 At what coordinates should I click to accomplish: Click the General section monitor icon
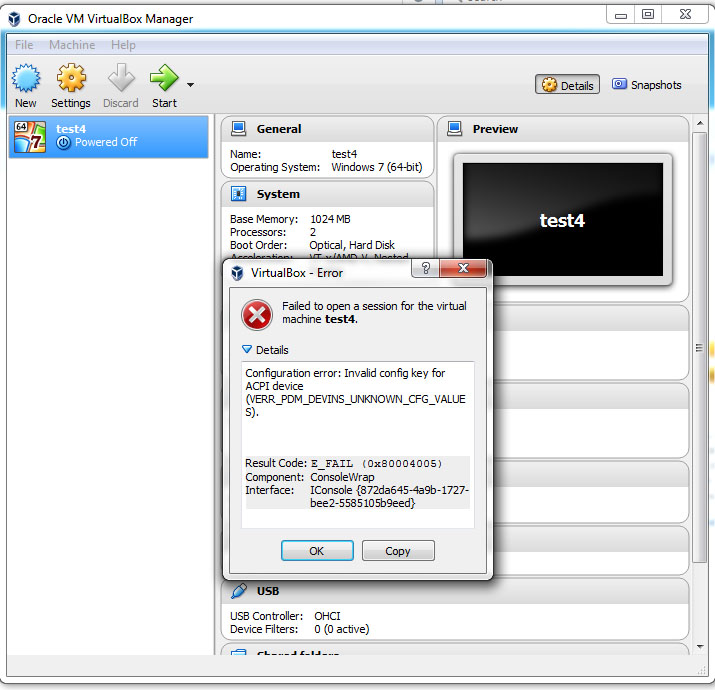239,129
